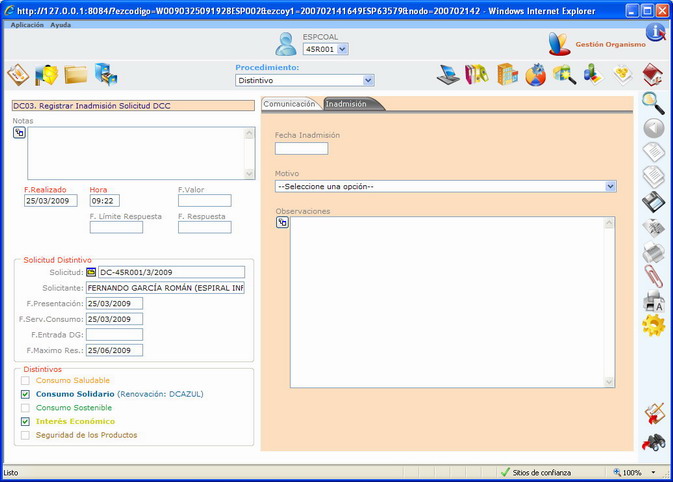Click the printer with letter A icon
Viewport: 673px width, 482px height.
click(654, 301)
